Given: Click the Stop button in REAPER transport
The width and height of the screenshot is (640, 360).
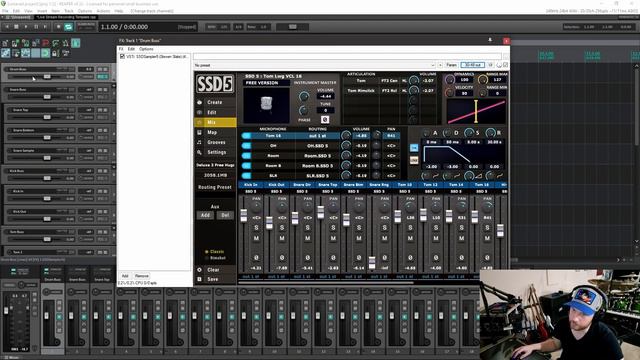Looking at the screenshot, I should [16, 27].
